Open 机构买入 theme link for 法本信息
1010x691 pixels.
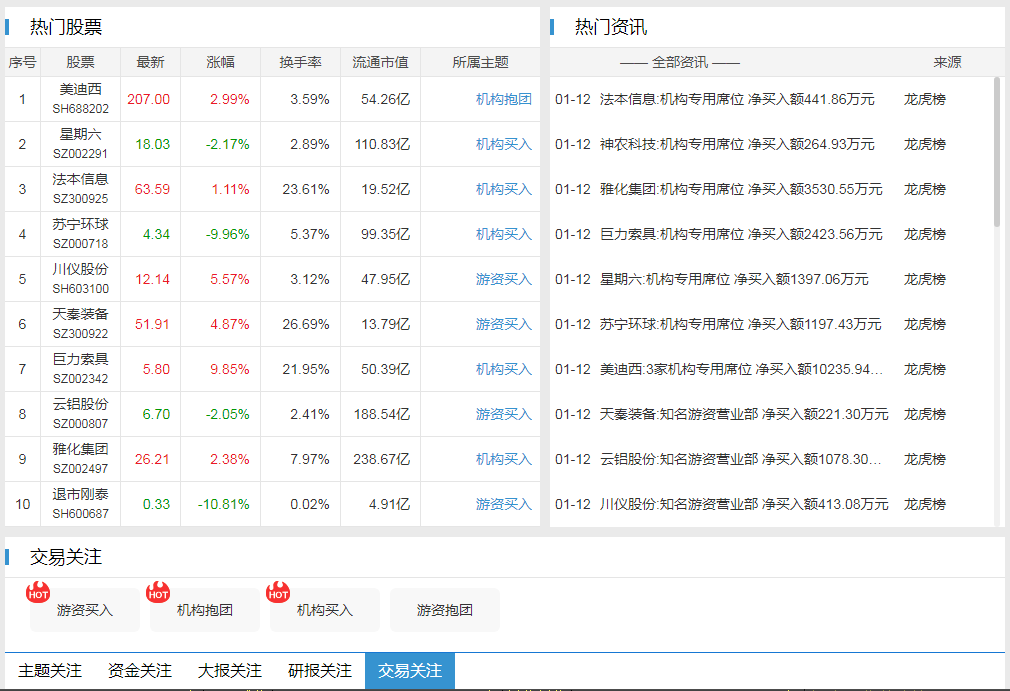click(504, 189)
